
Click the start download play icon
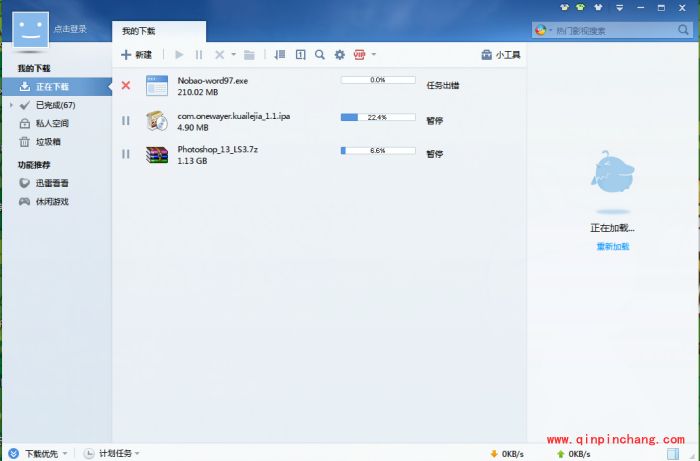click(179, 55)
